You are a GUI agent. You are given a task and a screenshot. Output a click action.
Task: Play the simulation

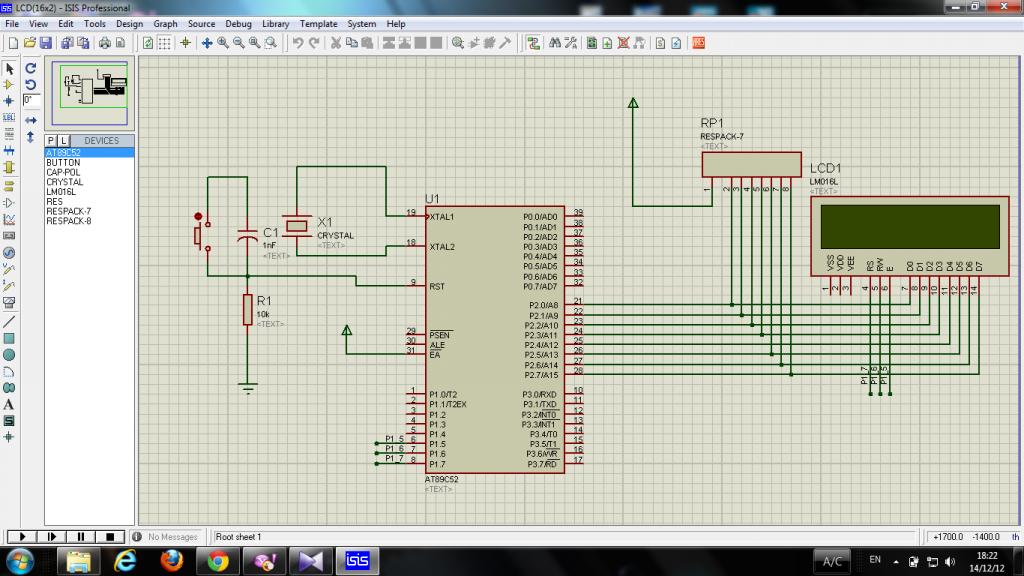pos(22,537)
